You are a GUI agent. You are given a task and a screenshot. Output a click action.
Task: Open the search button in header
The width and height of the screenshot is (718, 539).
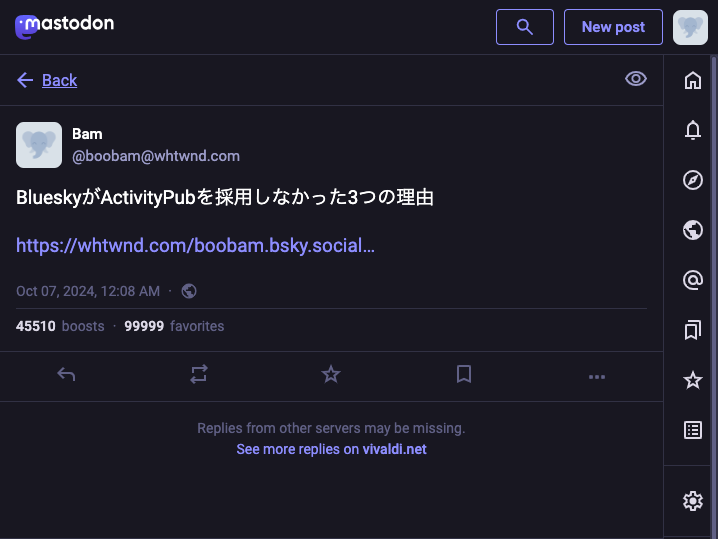click(x=524, y=27)
